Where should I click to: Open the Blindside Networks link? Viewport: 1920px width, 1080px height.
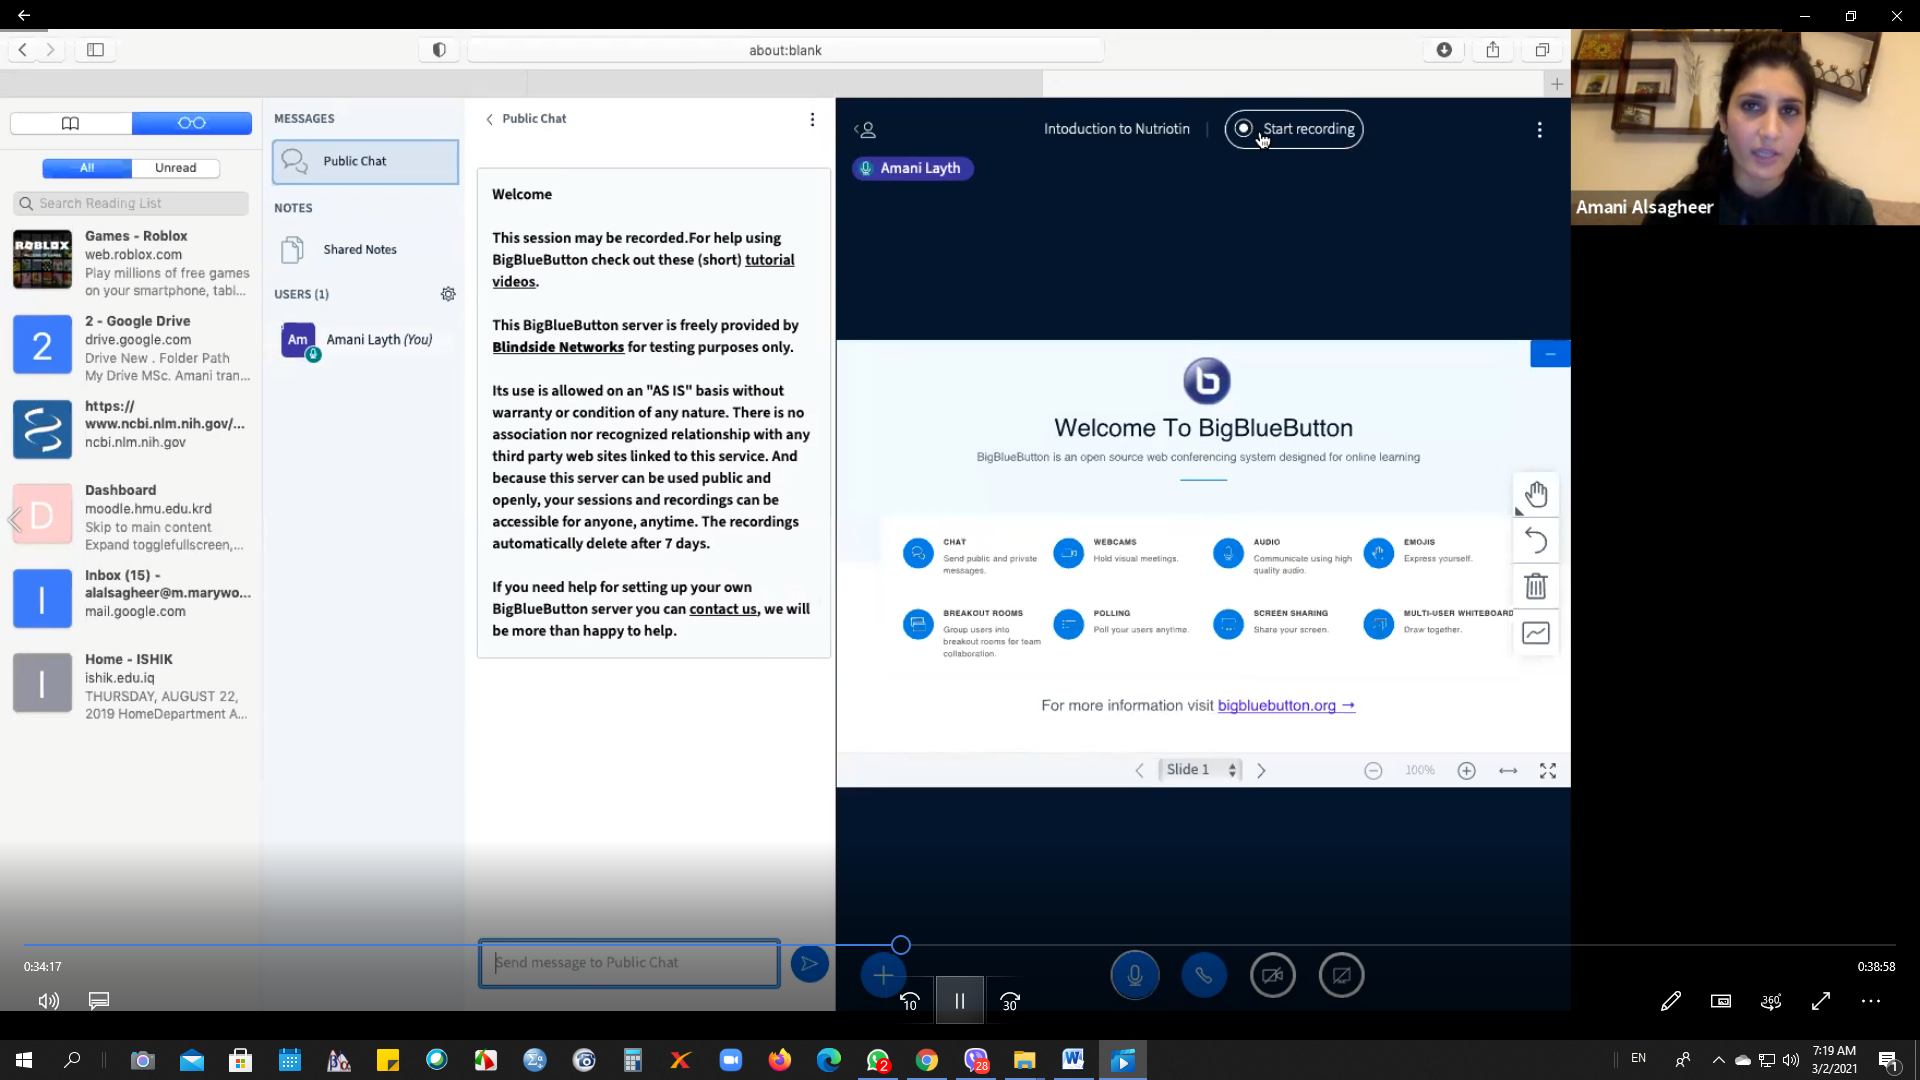click(x=557, y=347)
